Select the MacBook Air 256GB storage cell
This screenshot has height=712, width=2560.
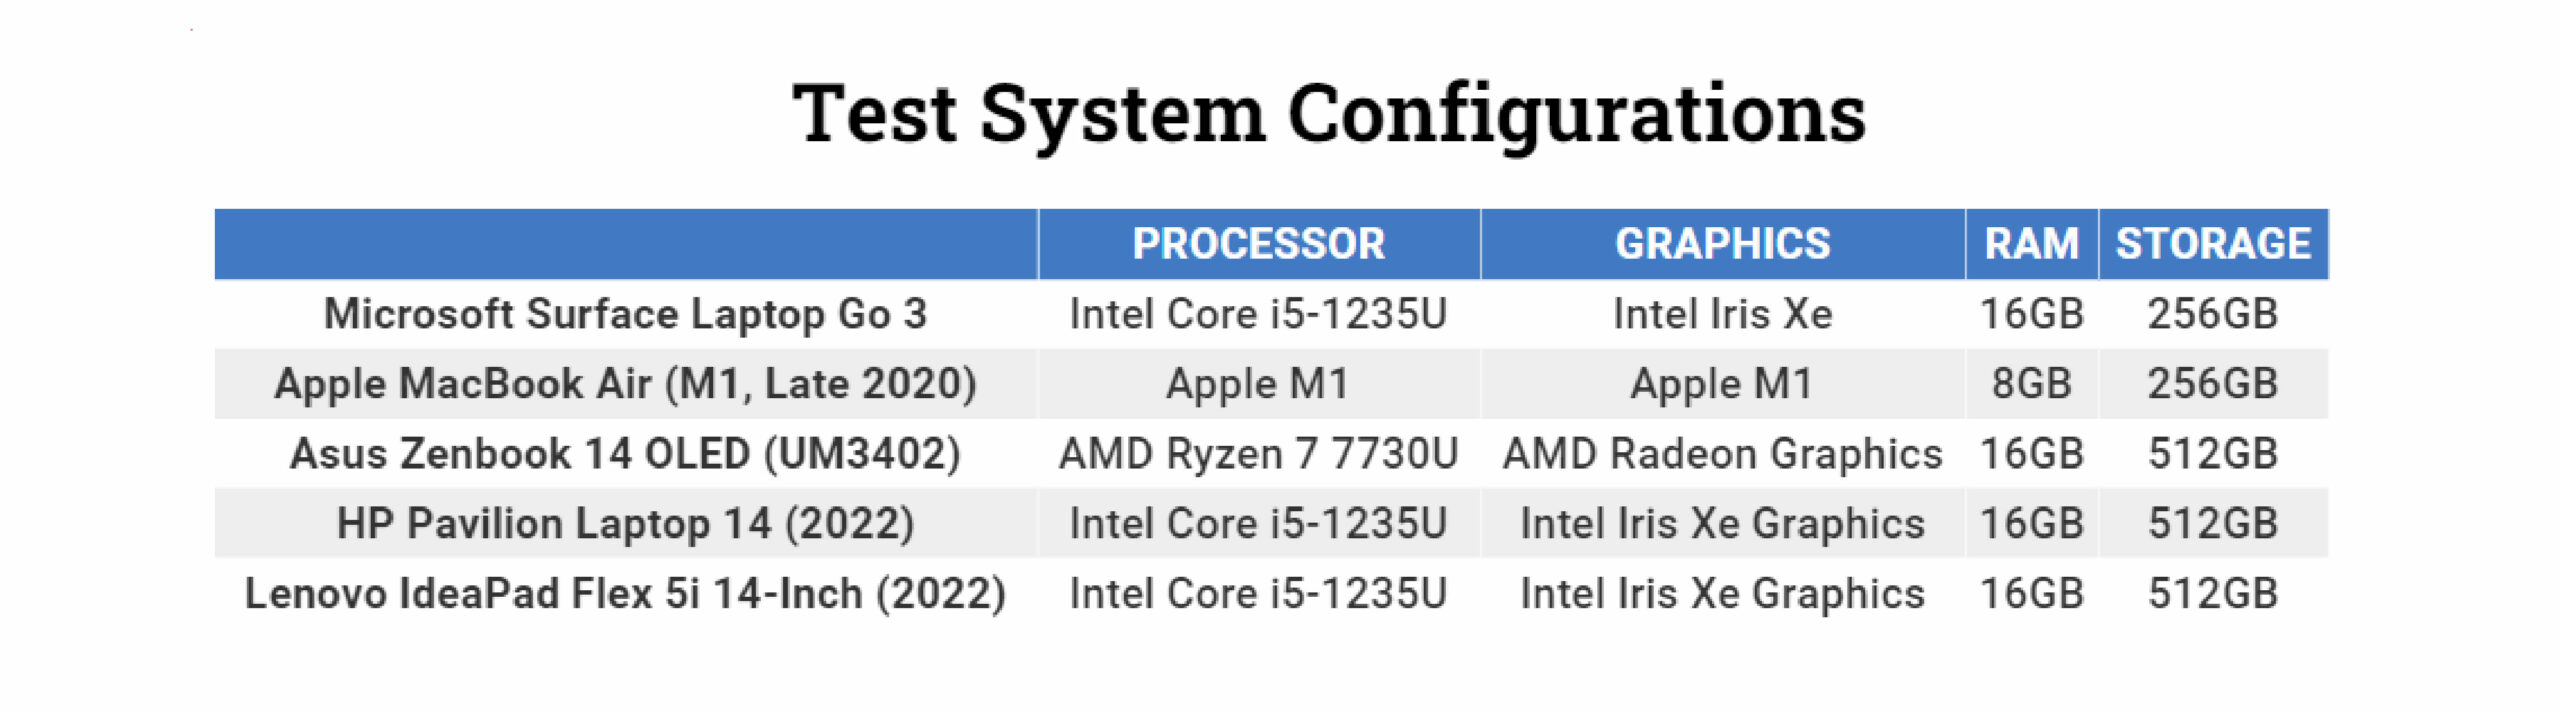[x=2213, y=384]
